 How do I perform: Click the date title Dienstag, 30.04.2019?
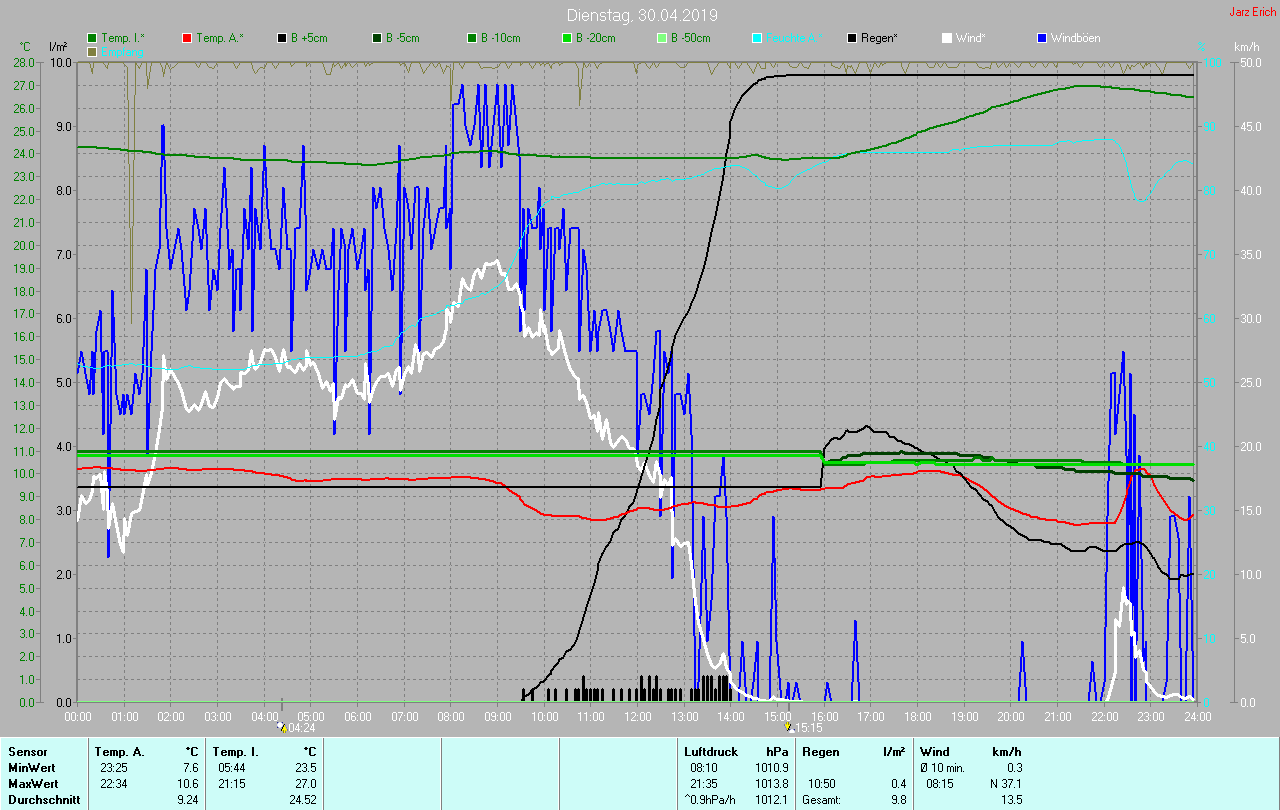tap(641, 15)
